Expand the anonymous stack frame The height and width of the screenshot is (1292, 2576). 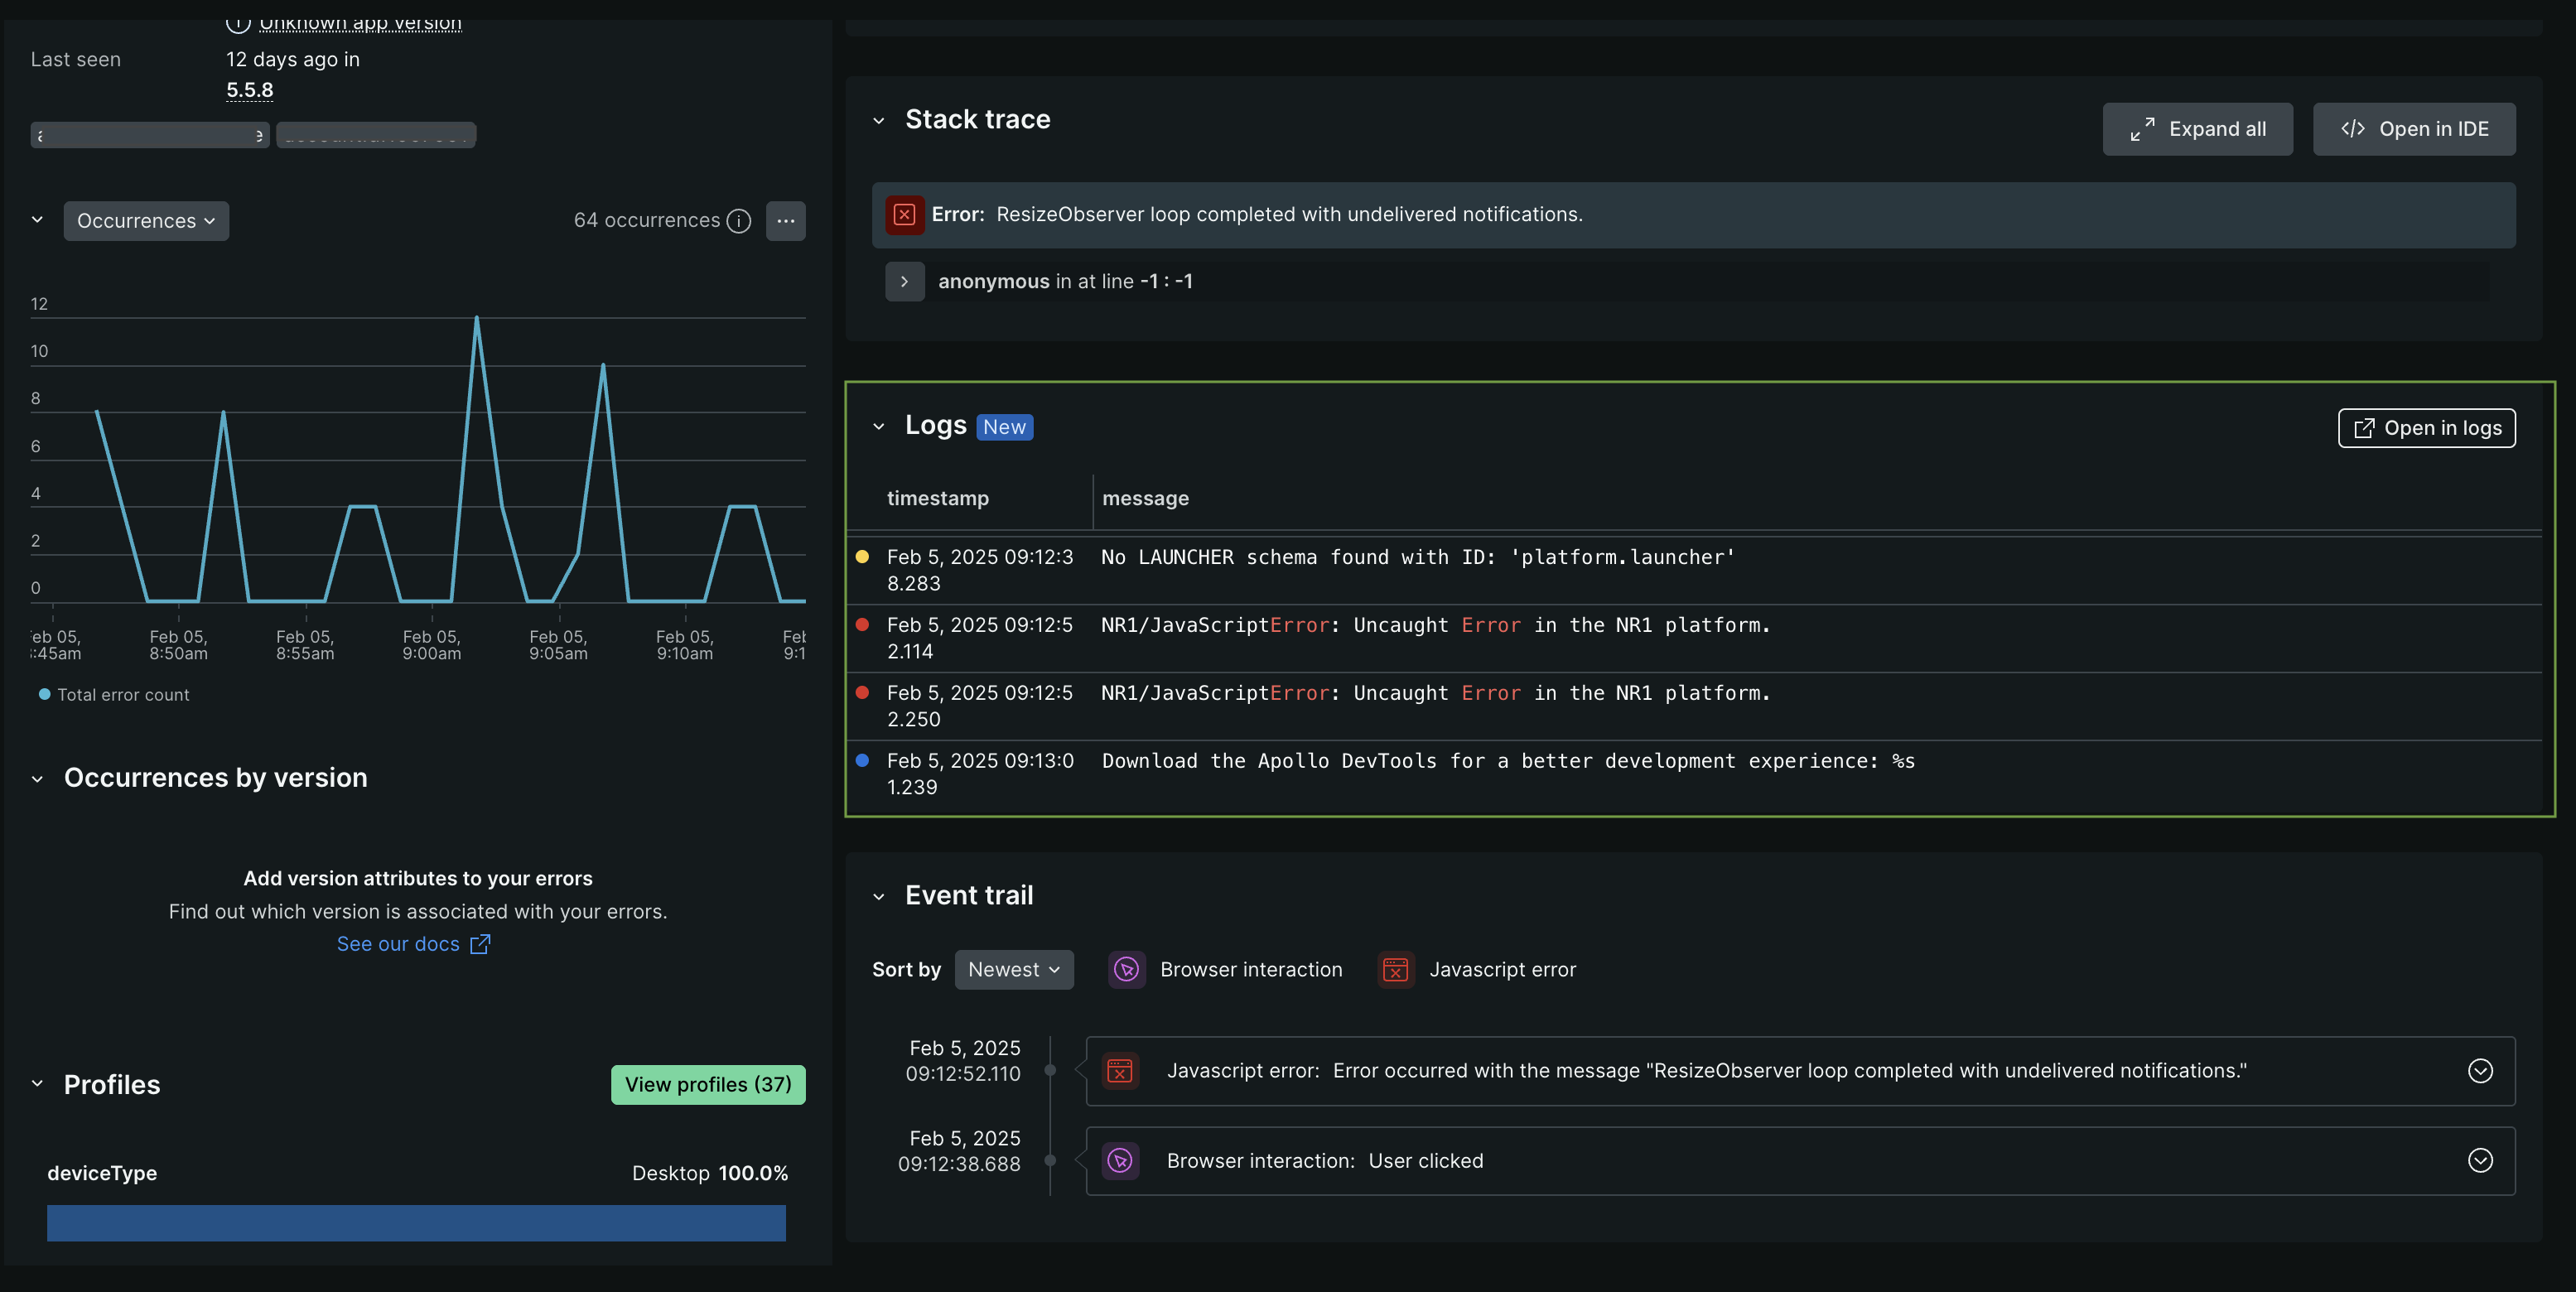(x=904, y=282)
